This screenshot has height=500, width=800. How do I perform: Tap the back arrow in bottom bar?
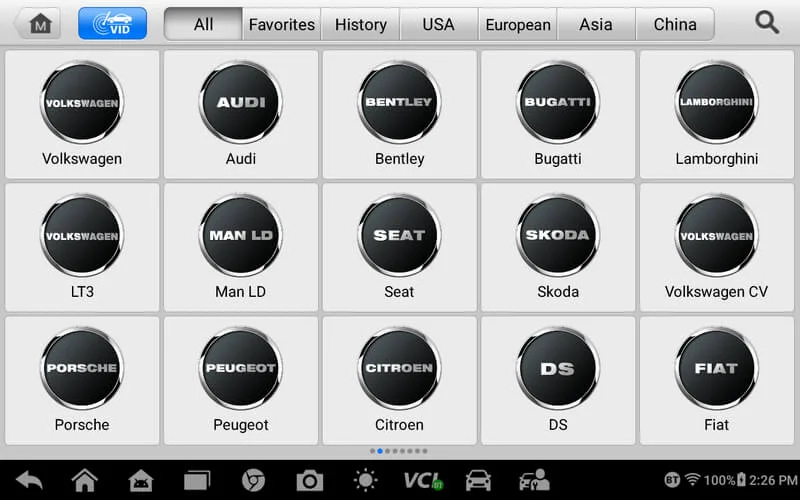coord(30,480)
